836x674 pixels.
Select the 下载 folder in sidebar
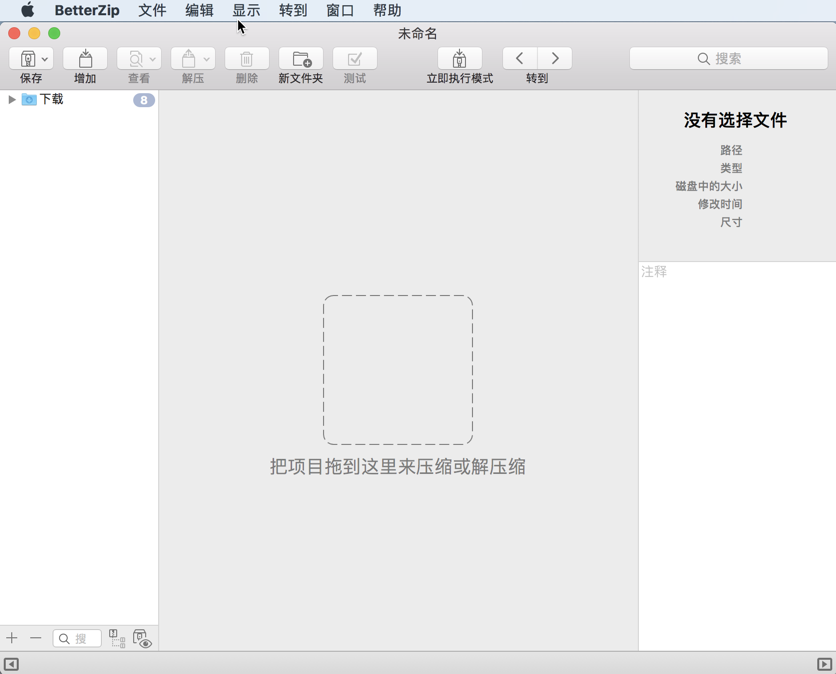[x=51, y=100]
